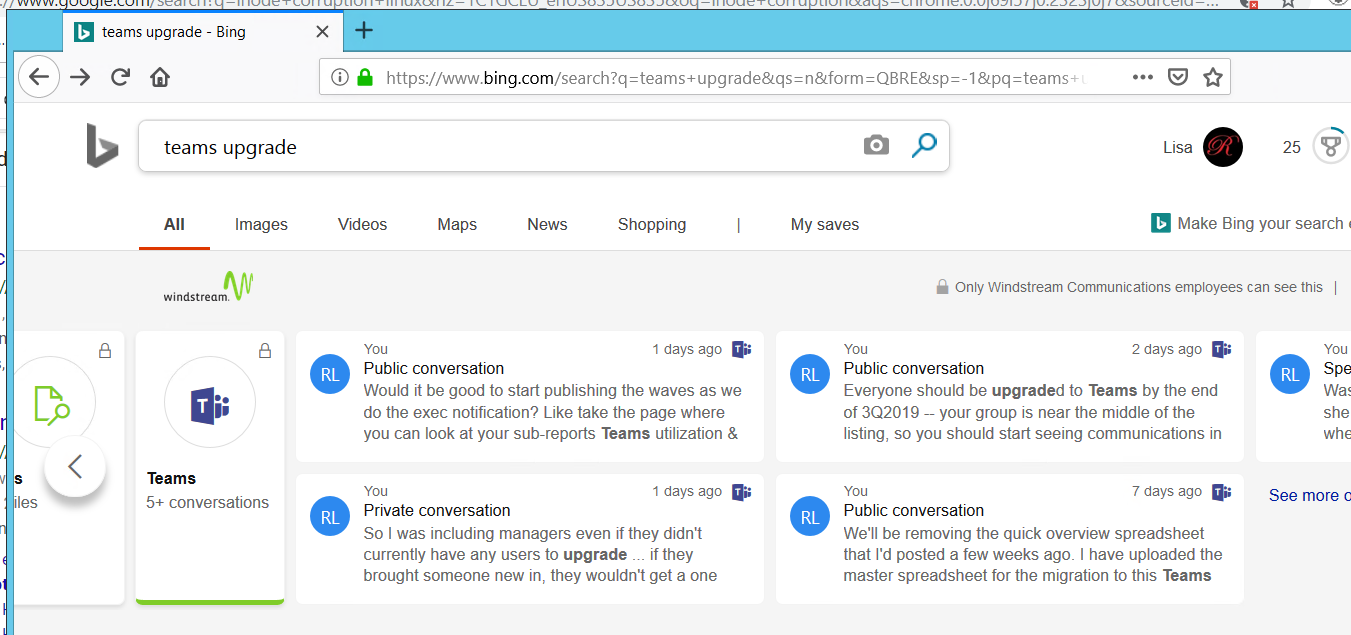Click the 'See more' link
The width and height of the screenshot is (1351, 635).
(x=1309, y=495)
